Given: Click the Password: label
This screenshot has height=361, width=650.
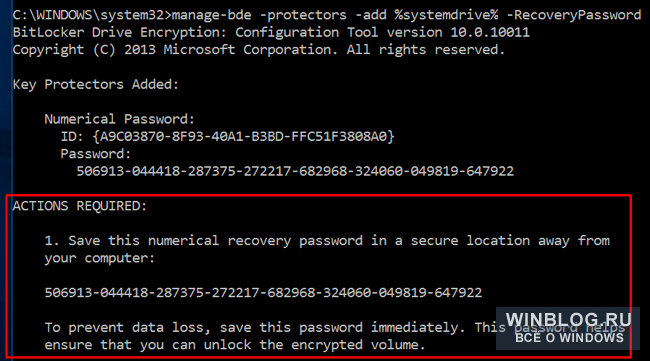Looking at the screenshot, I should pyautogui.click(x=96, y=154).
